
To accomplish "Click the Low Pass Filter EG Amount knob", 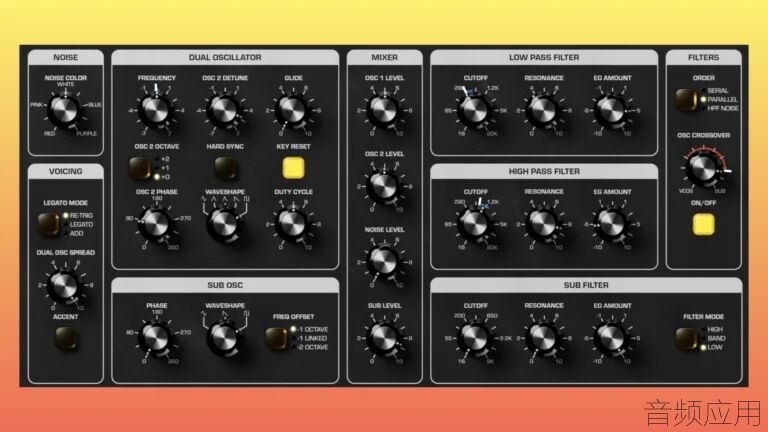I will click(611, 110).
